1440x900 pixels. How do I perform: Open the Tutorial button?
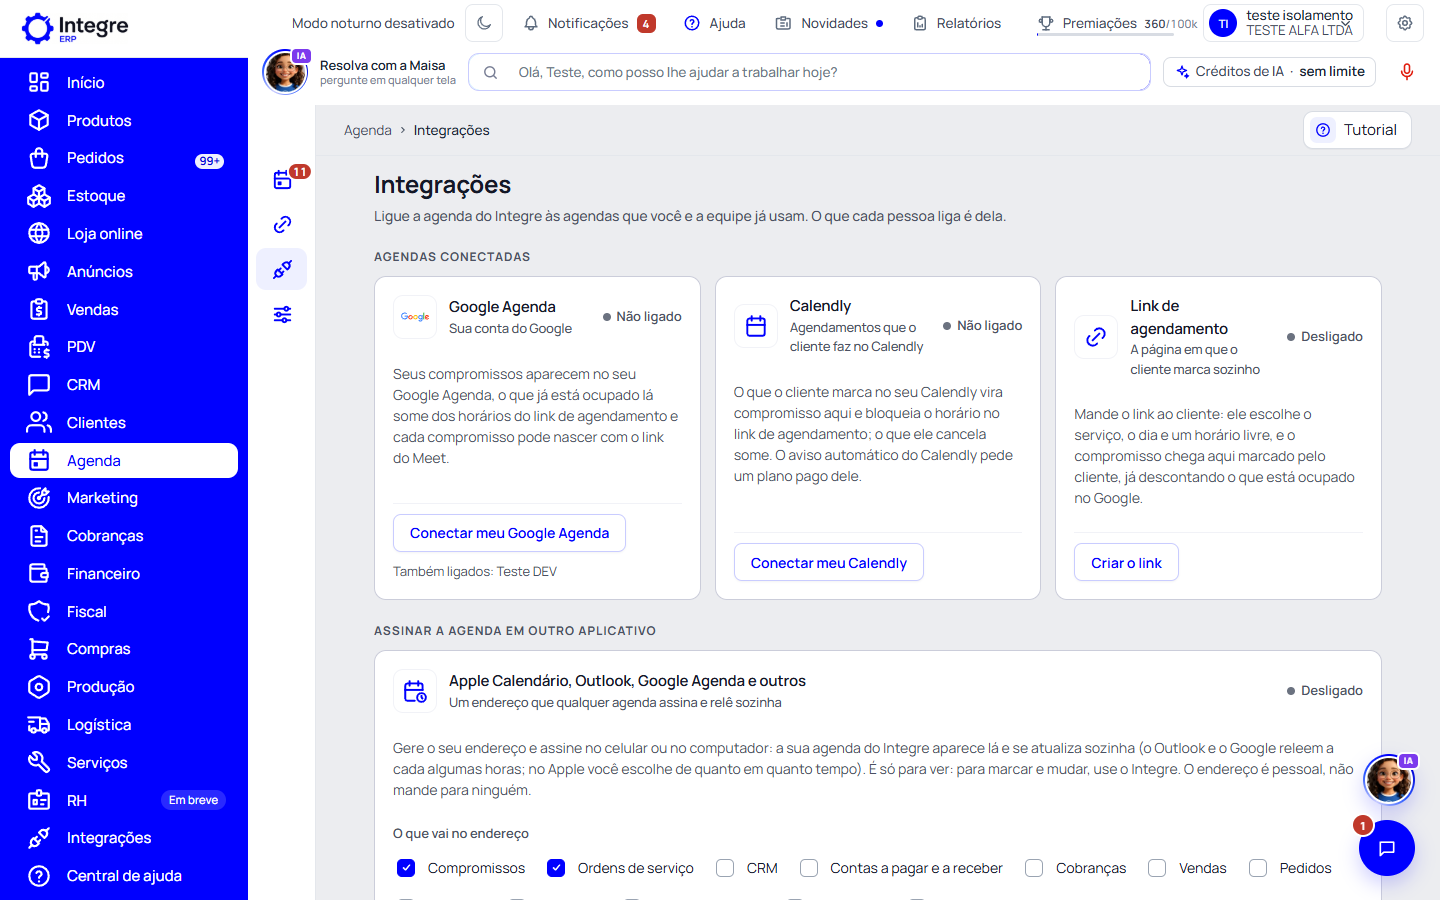pos(1357,130)
